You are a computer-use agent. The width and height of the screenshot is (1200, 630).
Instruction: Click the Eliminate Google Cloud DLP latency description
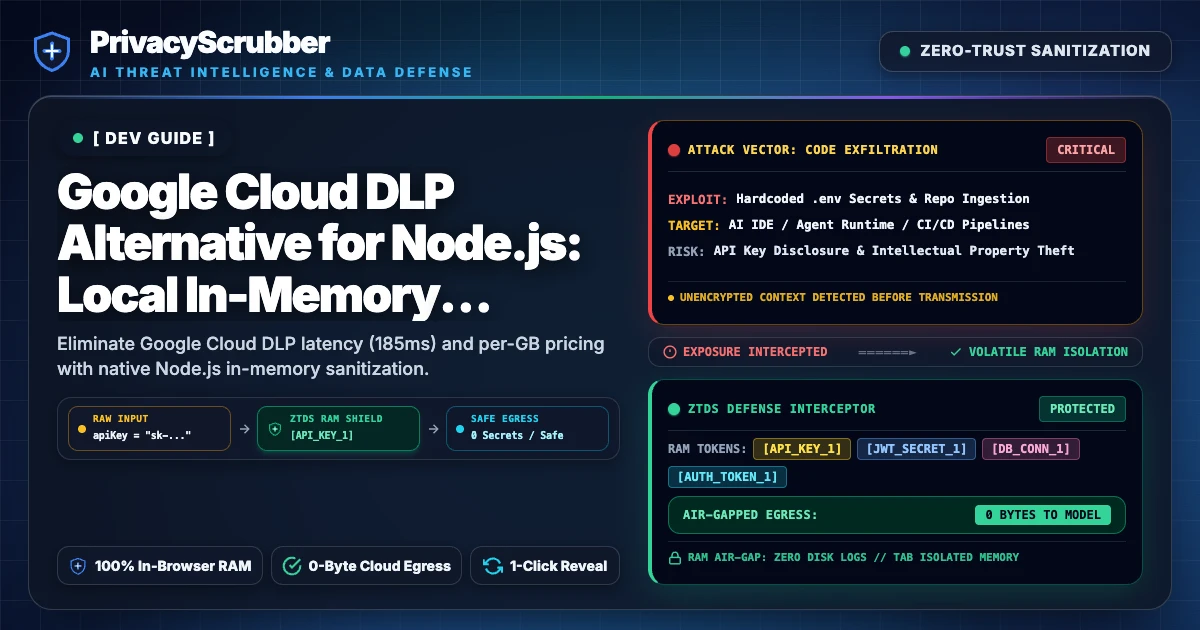[331, 357]
